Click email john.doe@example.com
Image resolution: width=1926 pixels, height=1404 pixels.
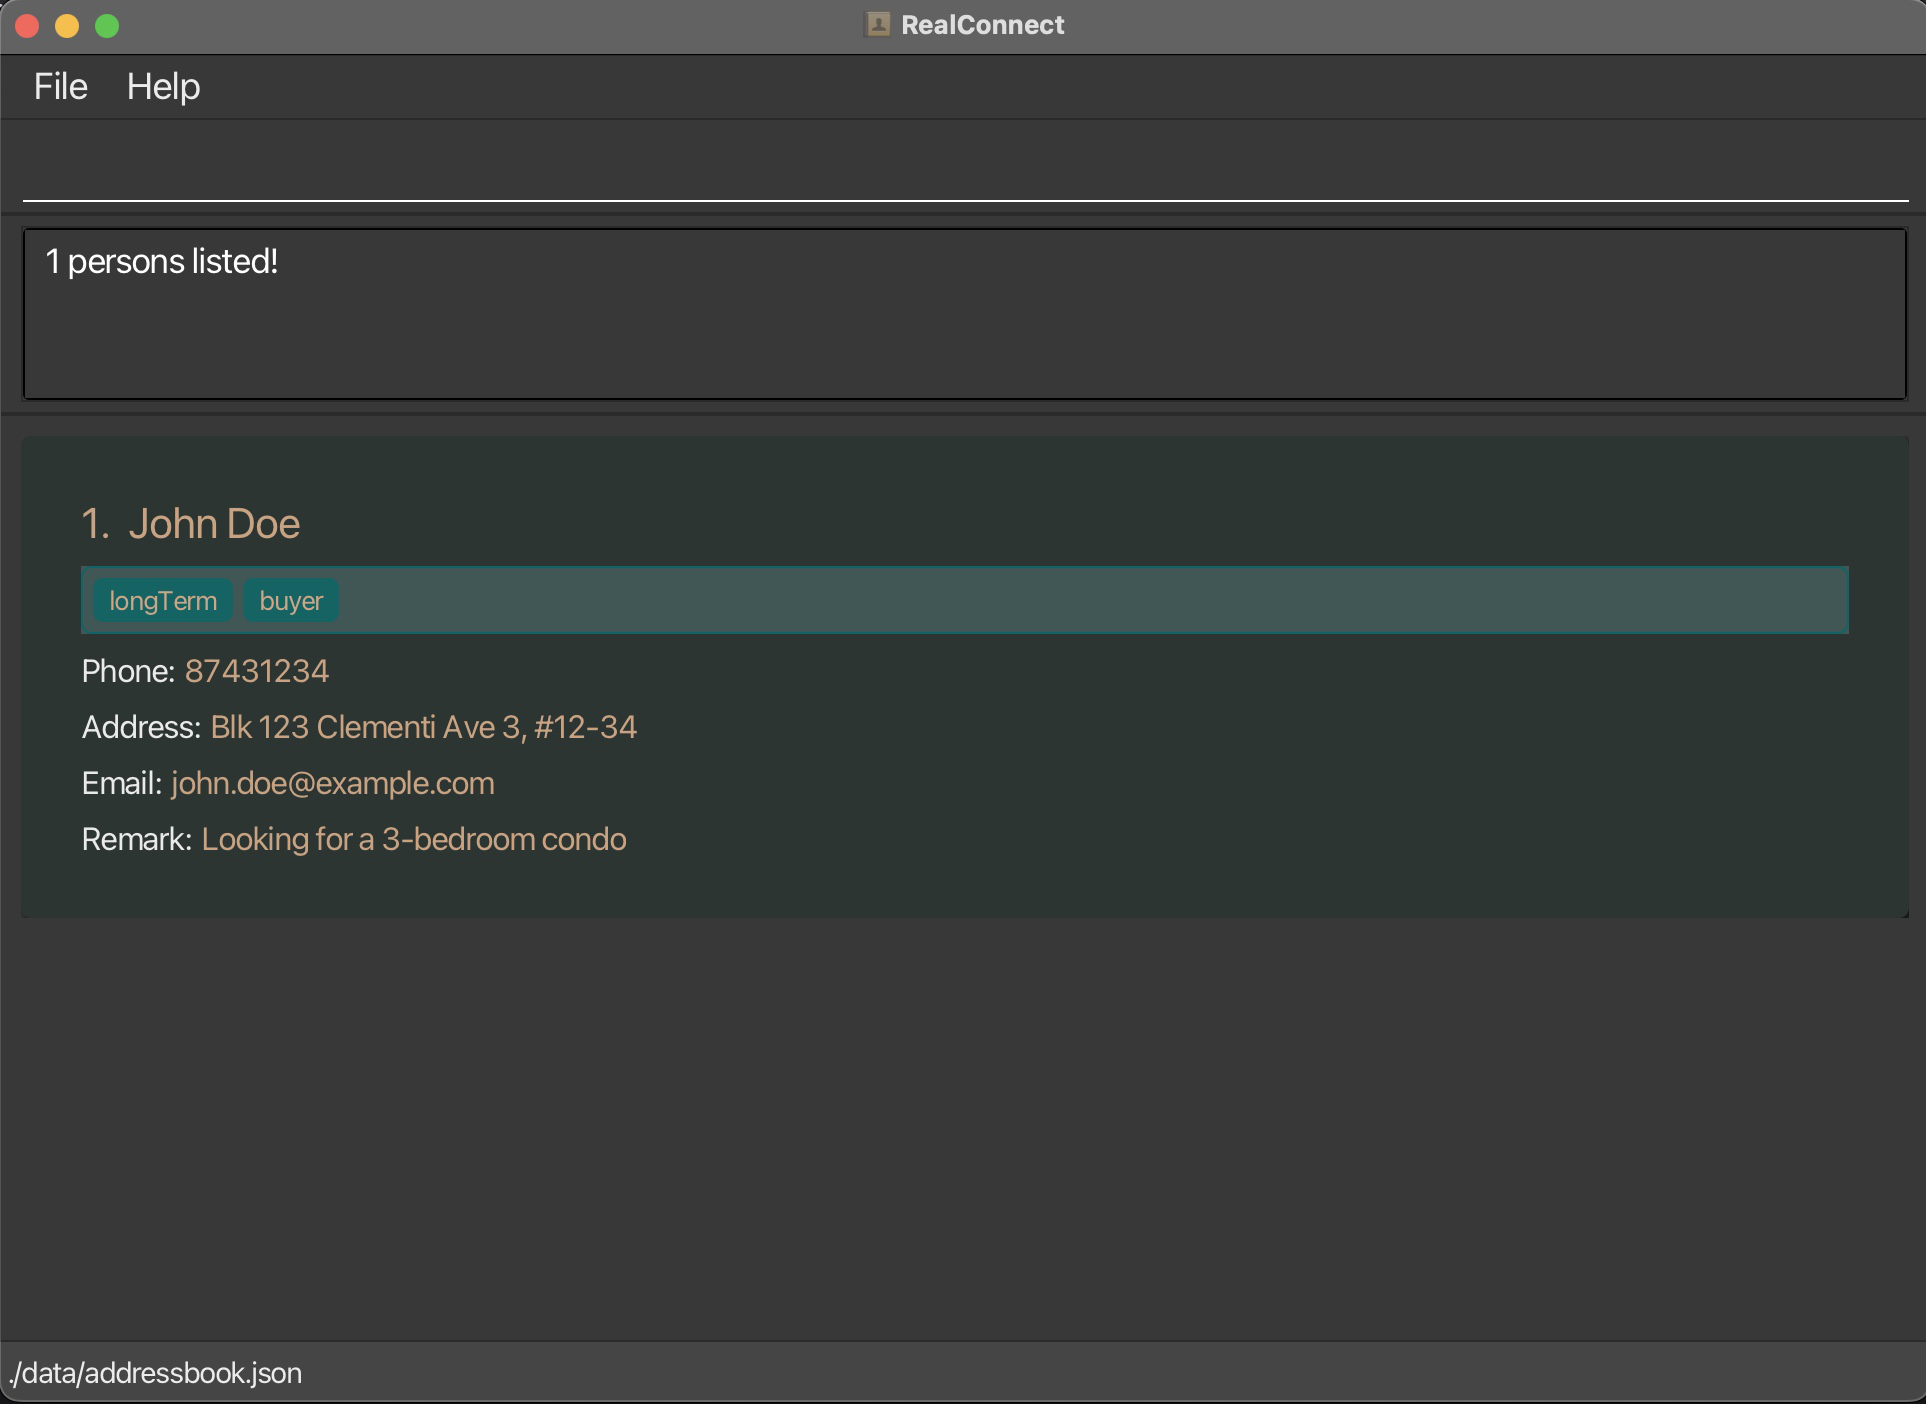[333, 783]
